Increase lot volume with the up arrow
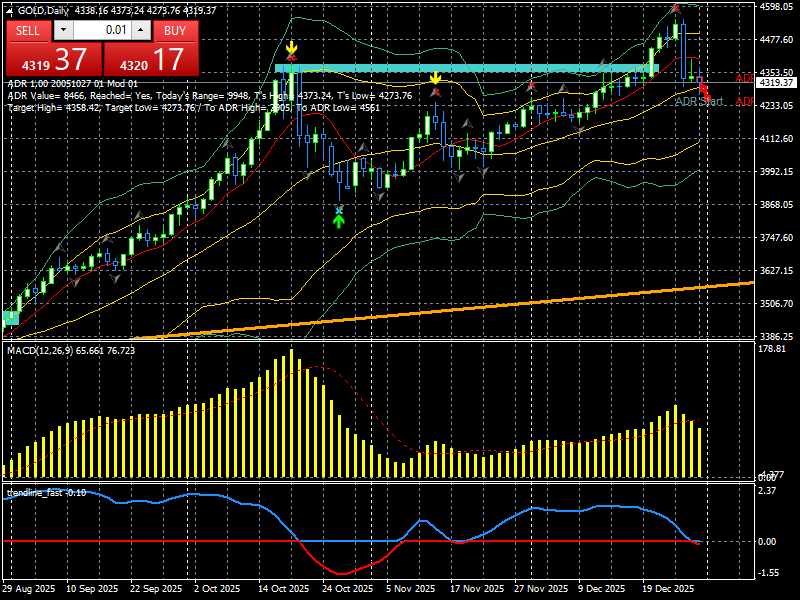Screen dimensions: 800x600 pos(141,30)
